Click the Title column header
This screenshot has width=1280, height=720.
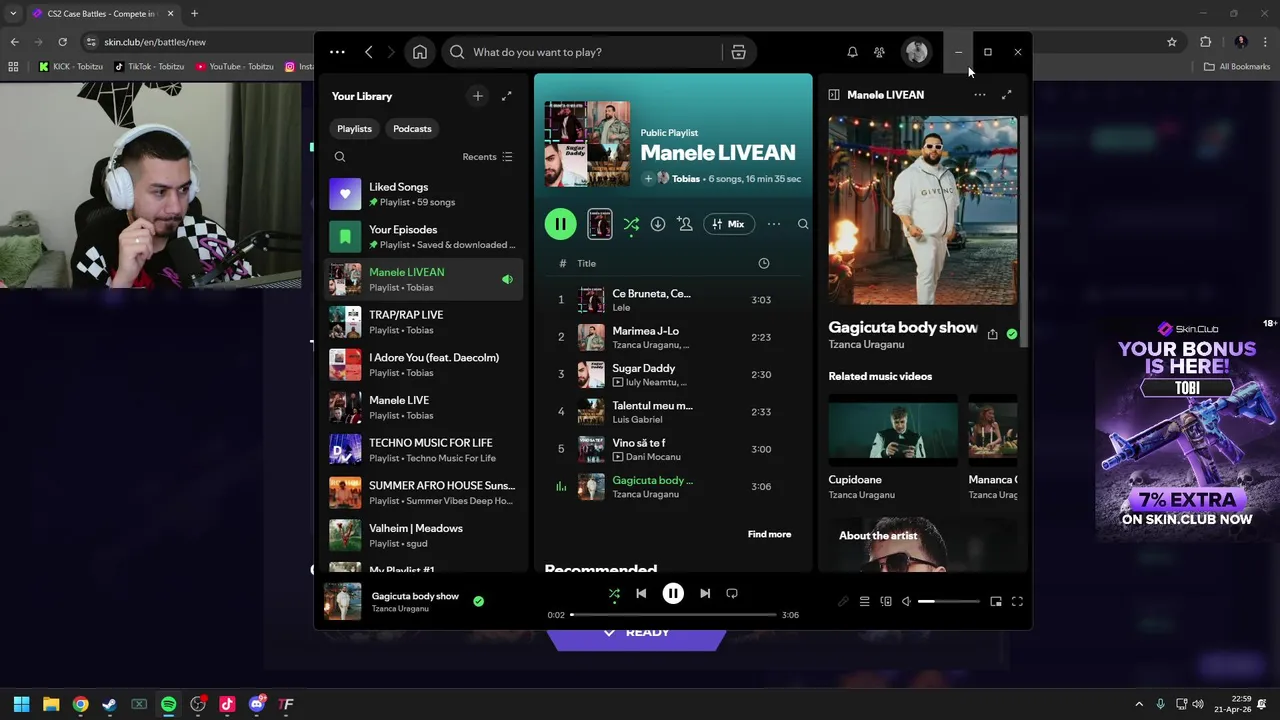click(x=587, y=264)
